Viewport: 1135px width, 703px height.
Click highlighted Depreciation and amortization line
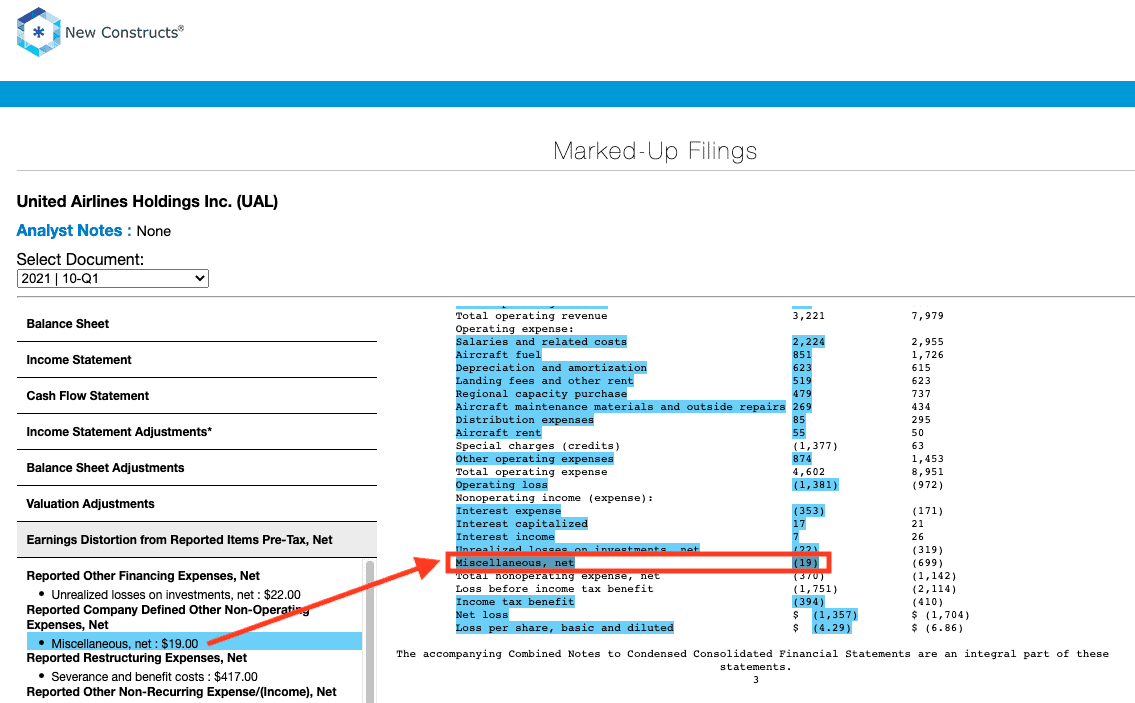[x=551, y=368]
